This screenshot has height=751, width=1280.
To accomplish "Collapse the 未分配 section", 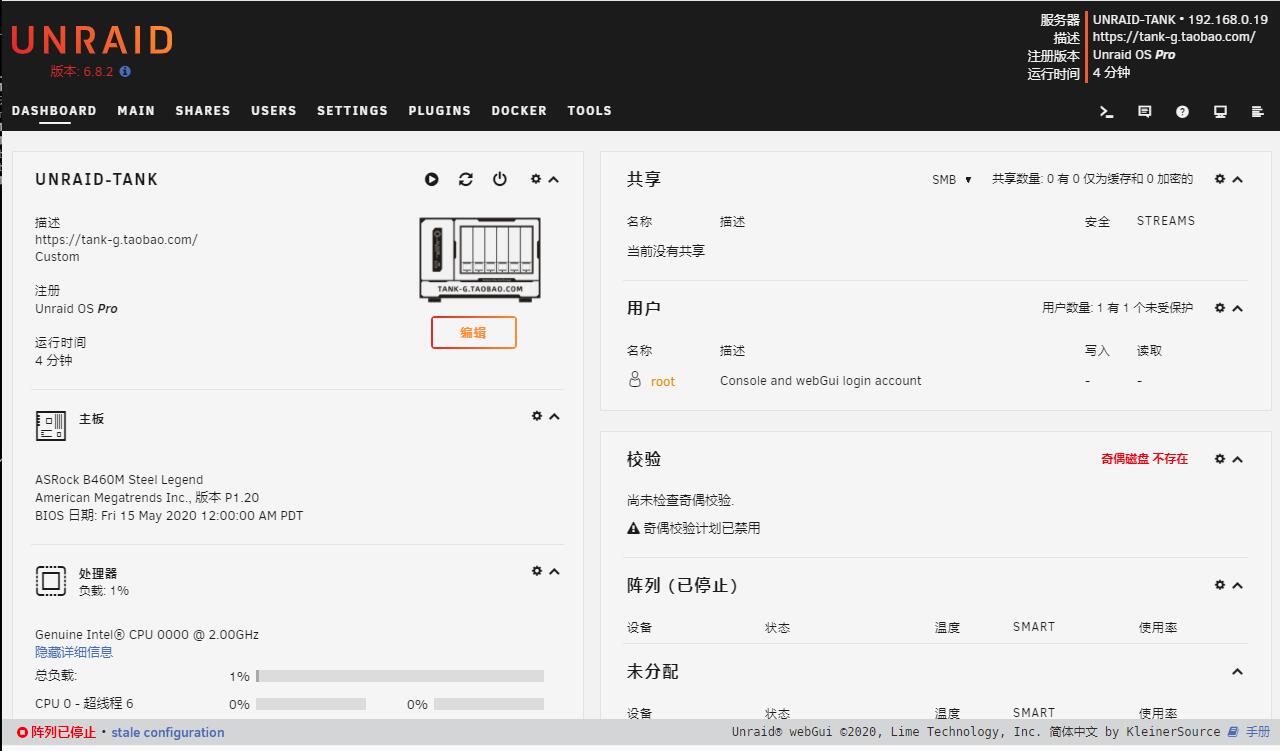I will (1238, 671).
